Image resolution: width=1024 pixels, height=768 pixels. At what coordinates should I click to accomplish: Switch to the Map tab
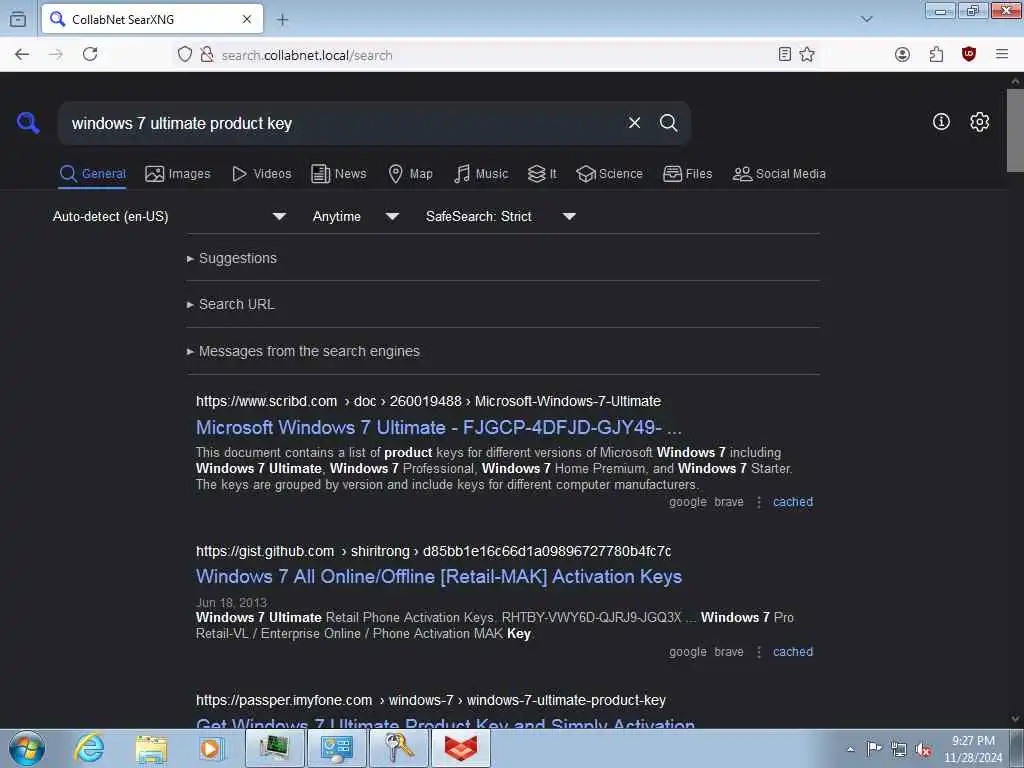[410, 174]
